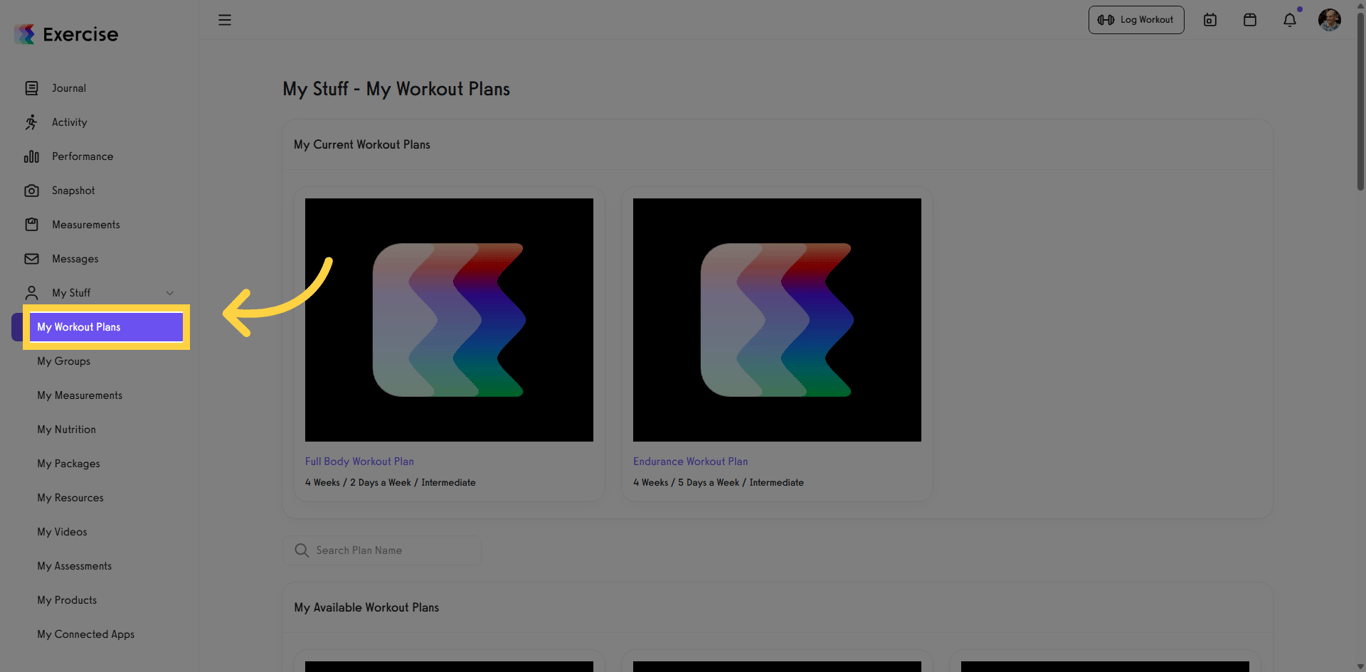Viewport: 1366px width, 672px height.
Task: Click the Journal icon in sidebar
Action: pyautogui.click(x=32, y=88)
